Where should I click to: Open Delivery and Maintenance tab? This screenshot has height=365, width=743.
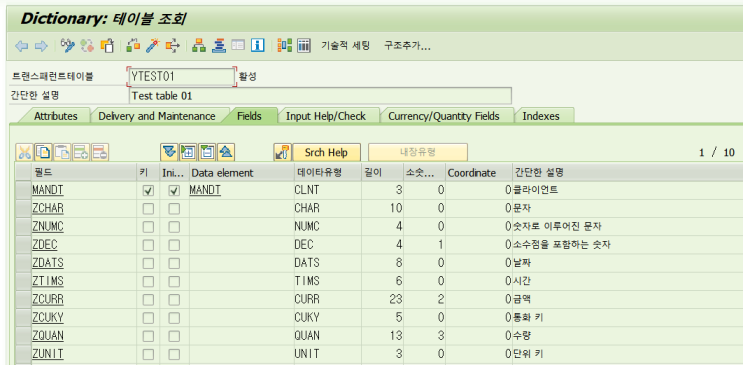pyautogui.click(x=157, y=116)
